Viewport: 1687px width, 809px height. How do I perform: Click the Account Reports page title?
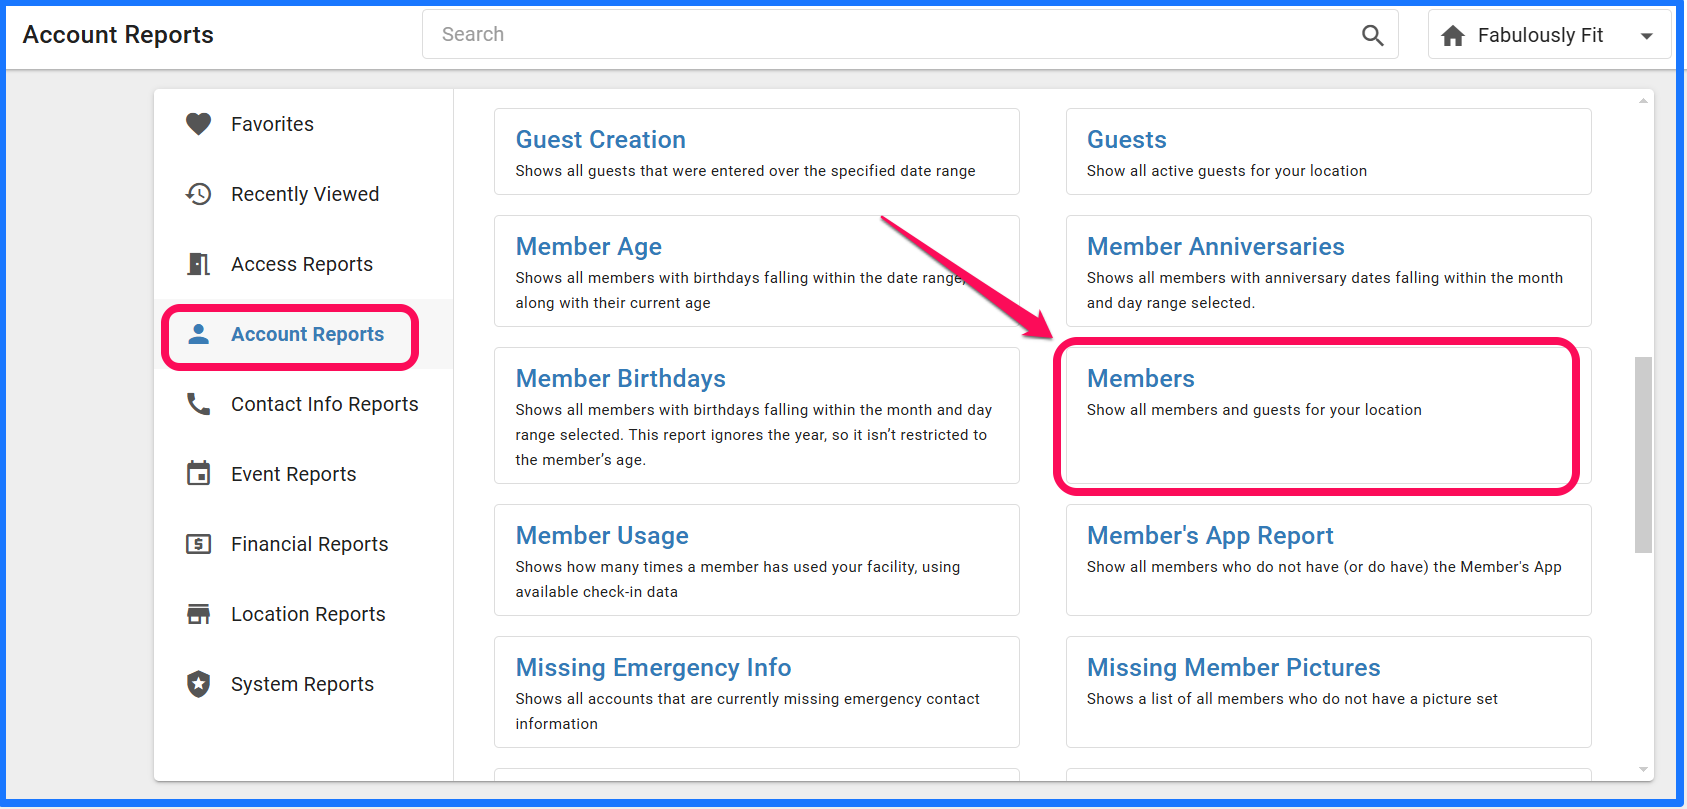tap(118, 35)
